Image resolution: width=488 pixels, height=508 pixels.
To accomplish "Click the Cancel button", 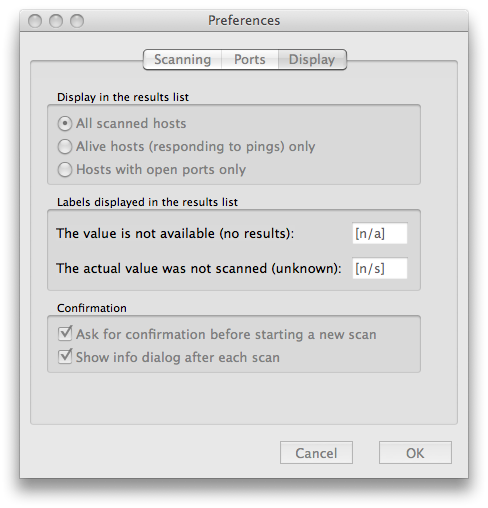I will (316, 453).
